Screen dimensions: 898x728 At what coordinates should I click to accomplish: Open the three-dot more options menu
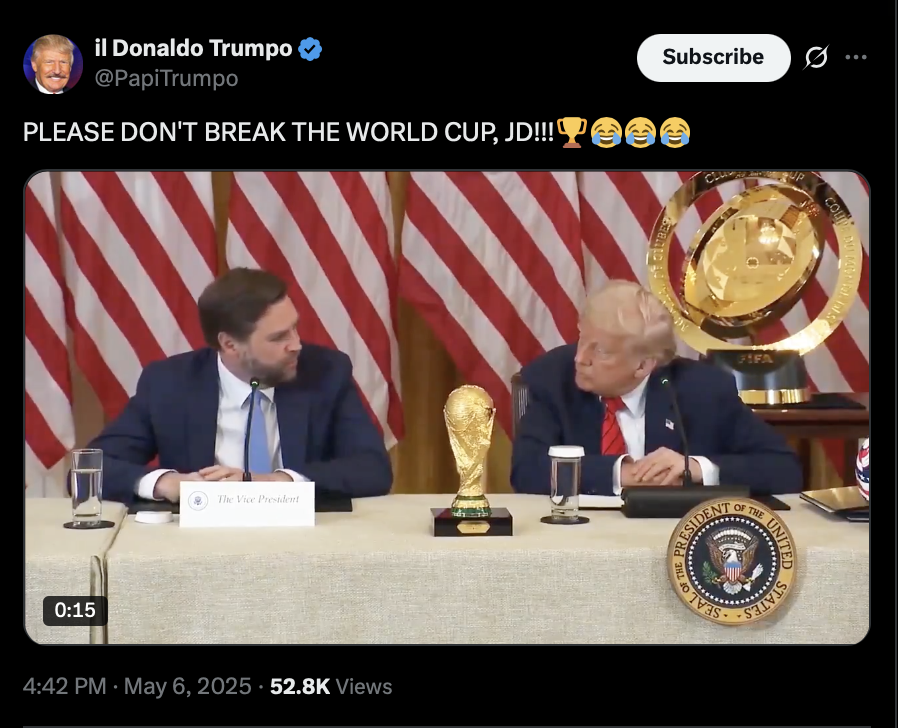pyautogui.click(x=856, y=57)
